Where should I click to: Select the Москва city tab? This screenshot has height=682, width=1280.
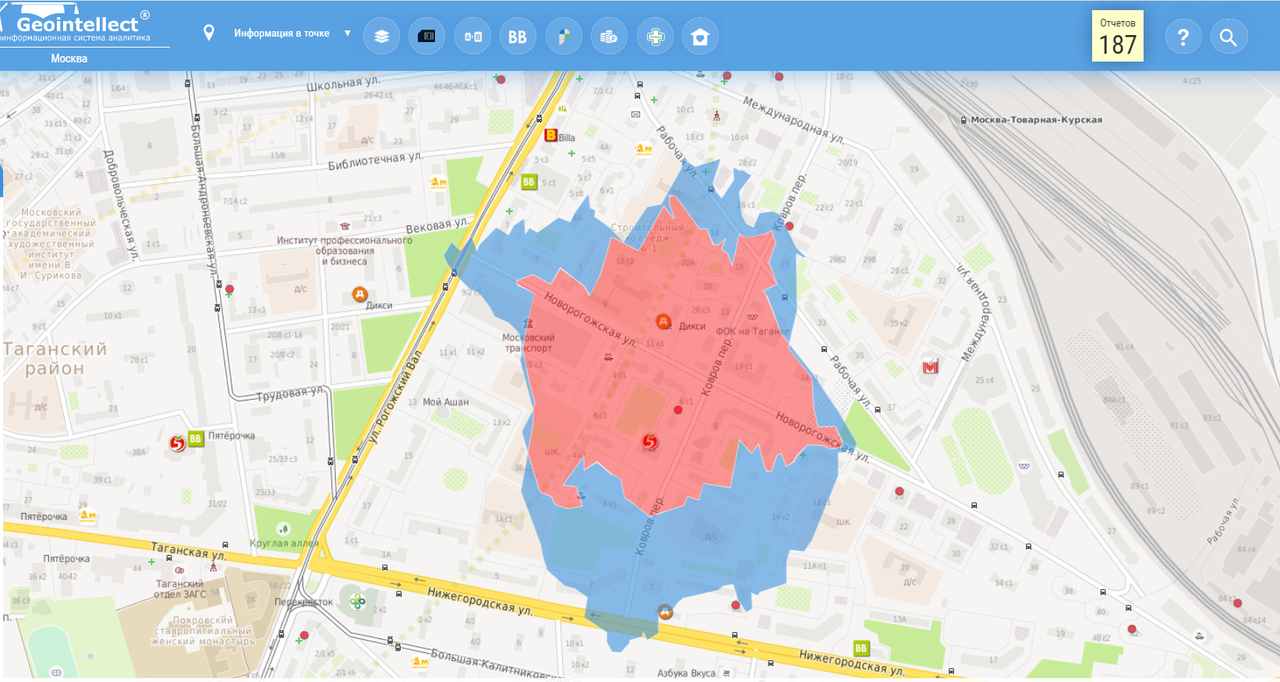(69, 59)
